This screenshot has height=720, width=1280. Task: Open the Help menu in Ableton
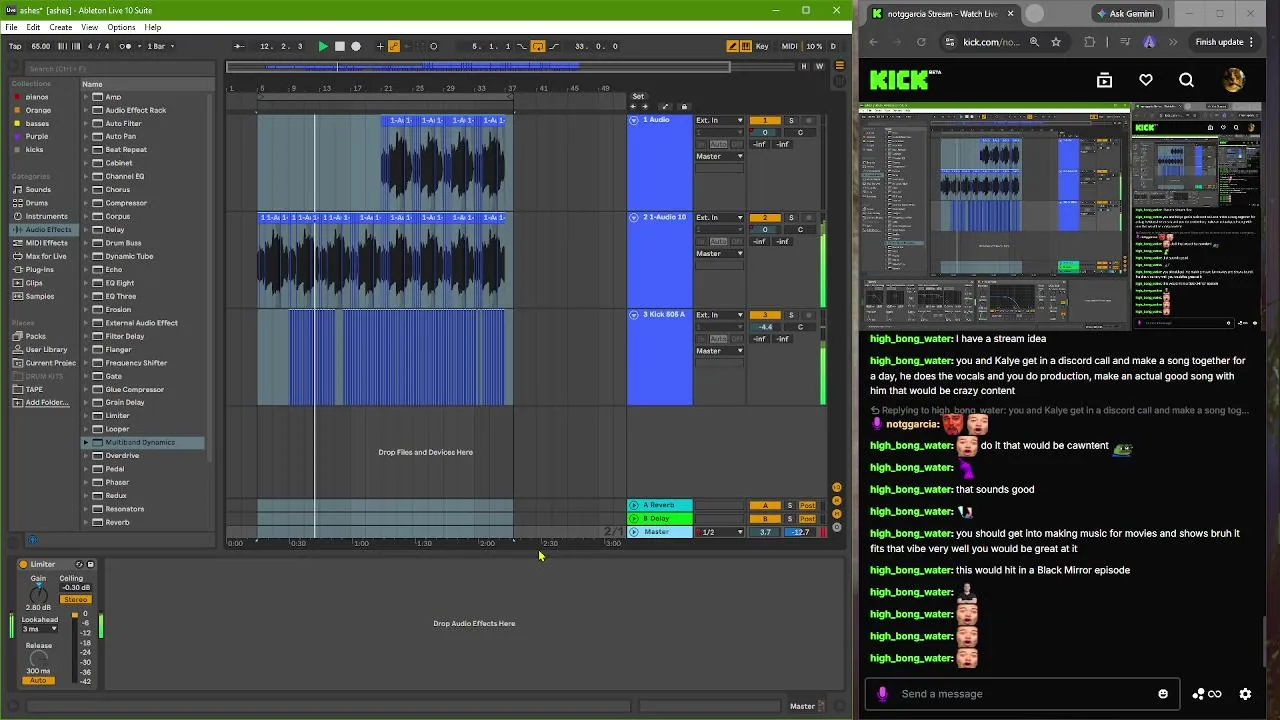152,27
